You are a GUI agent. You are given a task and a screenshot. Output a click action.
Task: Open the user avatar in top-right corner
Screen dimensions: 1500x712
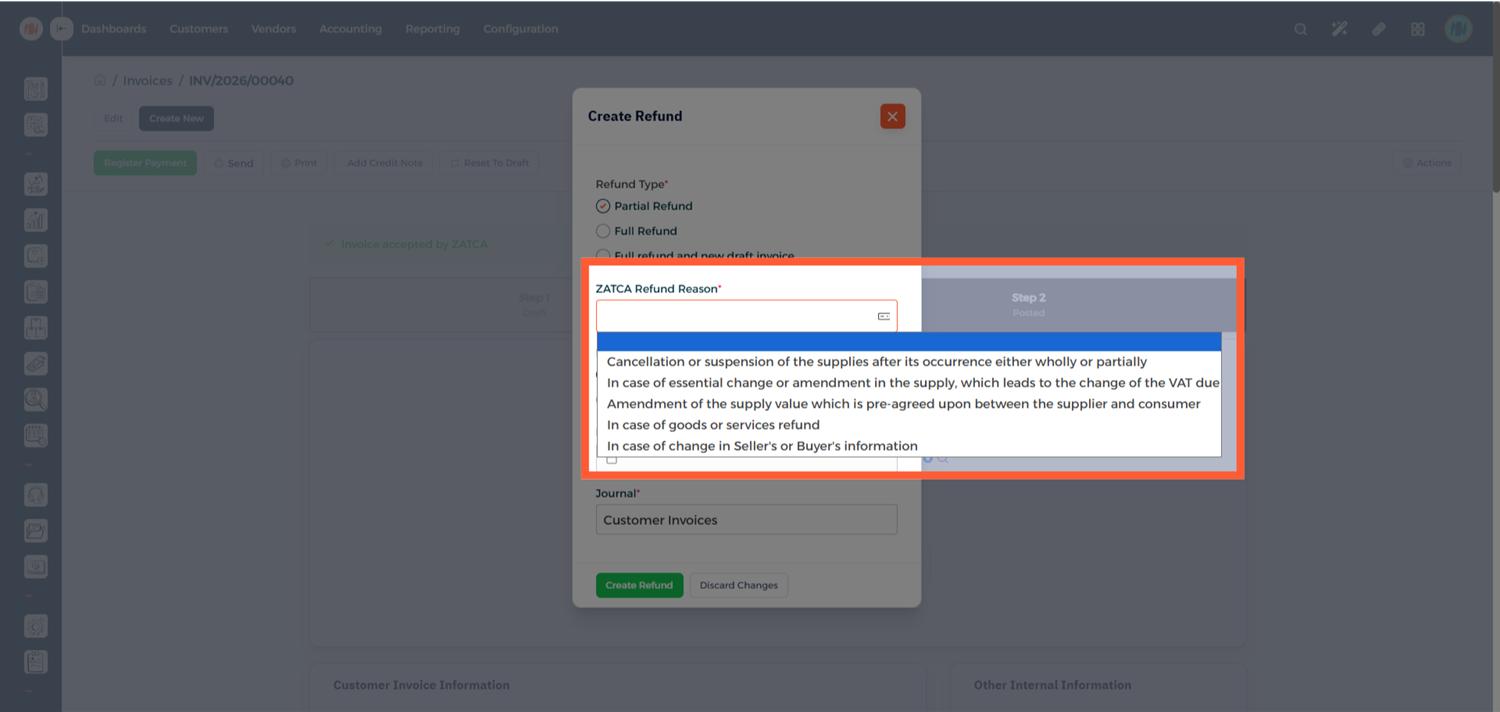point(1458,29)
